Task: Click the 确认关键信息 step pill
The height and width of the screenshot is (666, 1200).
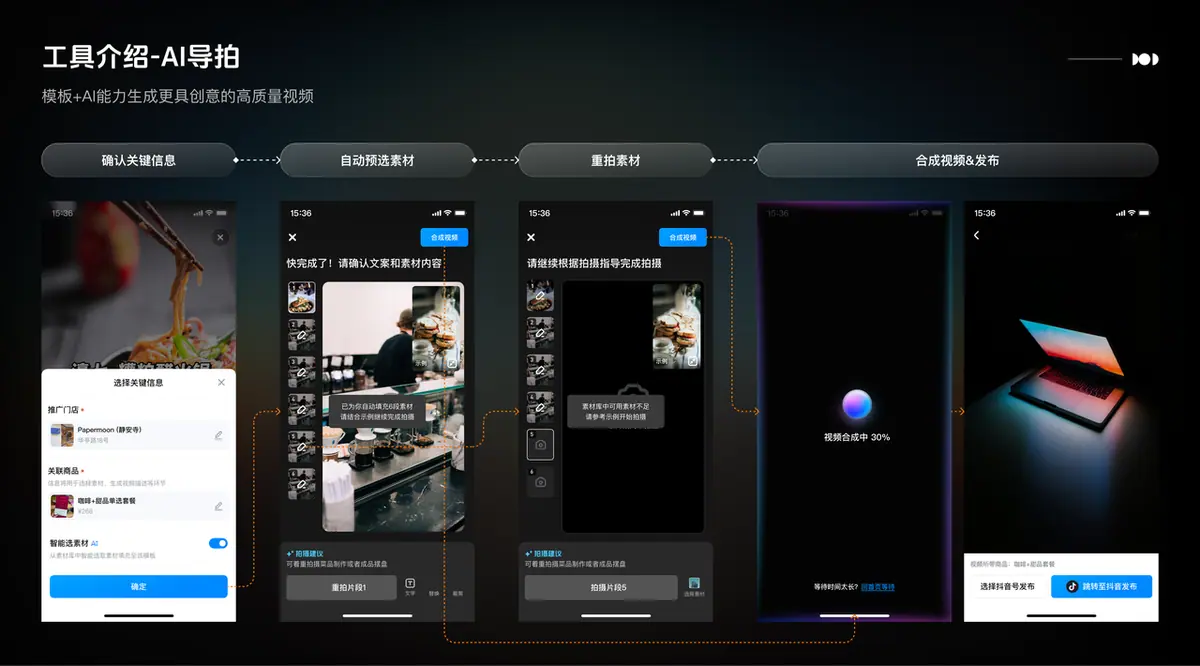Action: (x=139, y=160)
